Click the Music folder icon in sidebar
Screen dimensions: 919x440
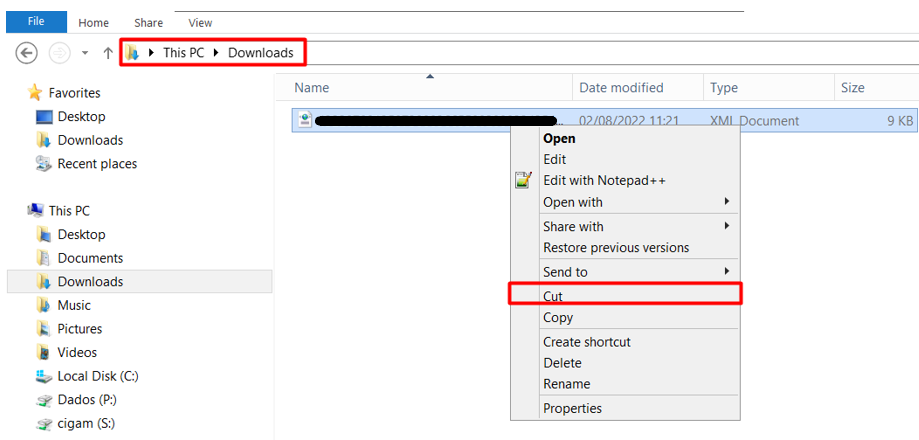click(x=44, y=306)
